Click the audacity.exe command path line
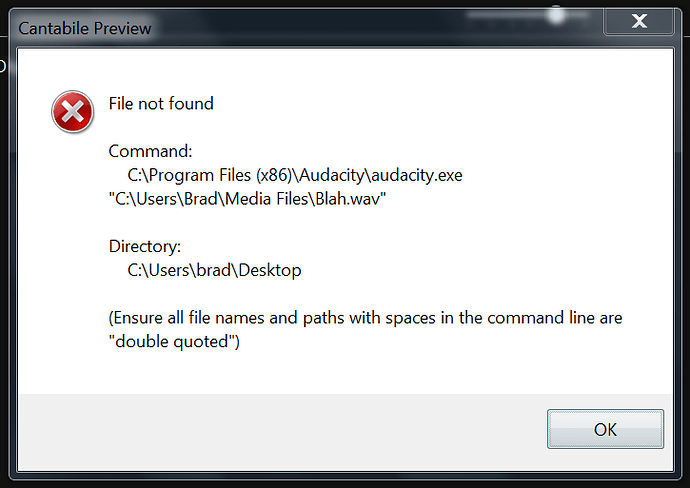Screen dimensions: 690x488 295,175
